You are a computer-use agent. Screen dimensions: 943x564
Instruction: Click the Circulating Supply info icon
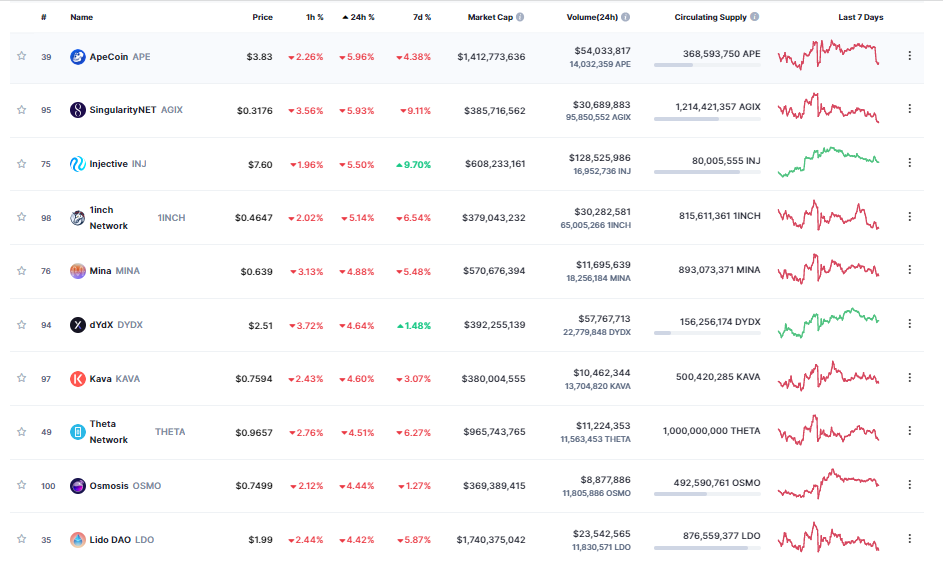point(754,17)
